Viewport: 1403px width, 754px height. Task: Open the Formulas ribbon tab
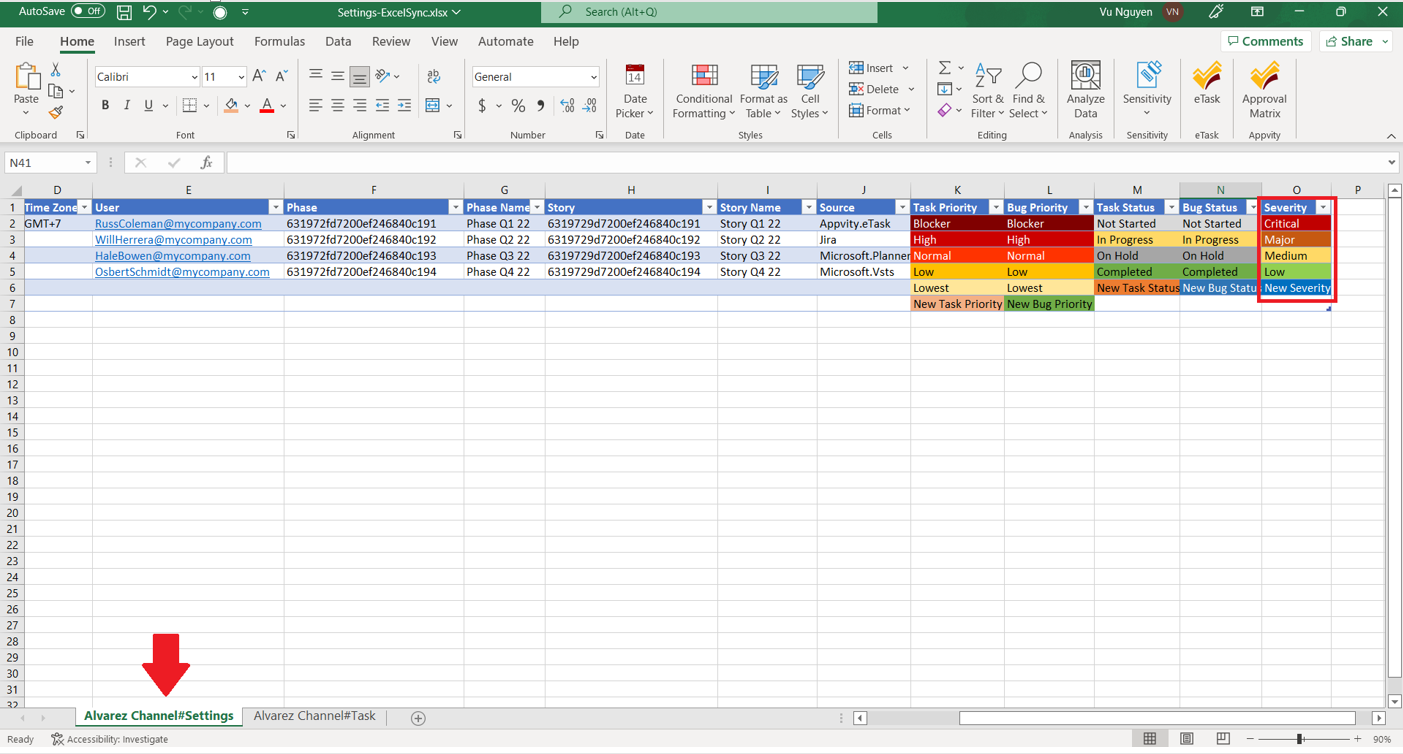pyautogui.click(x=279, y=41)
